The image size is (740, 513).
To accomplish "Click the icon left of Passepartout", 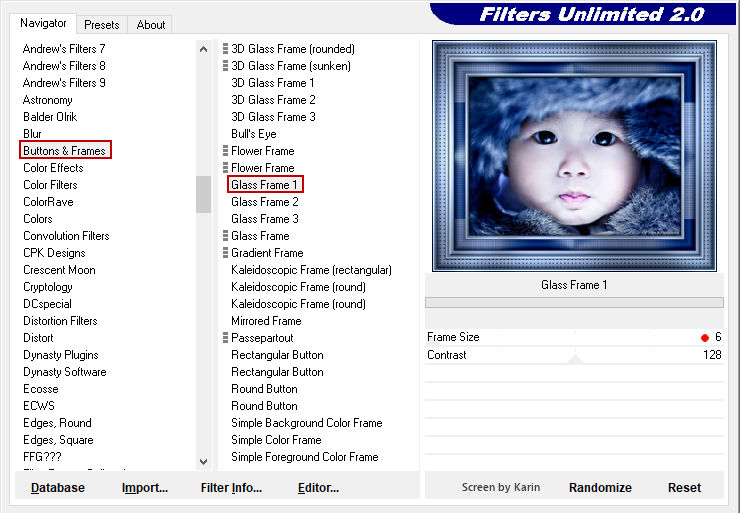I will tap(226, 338).
